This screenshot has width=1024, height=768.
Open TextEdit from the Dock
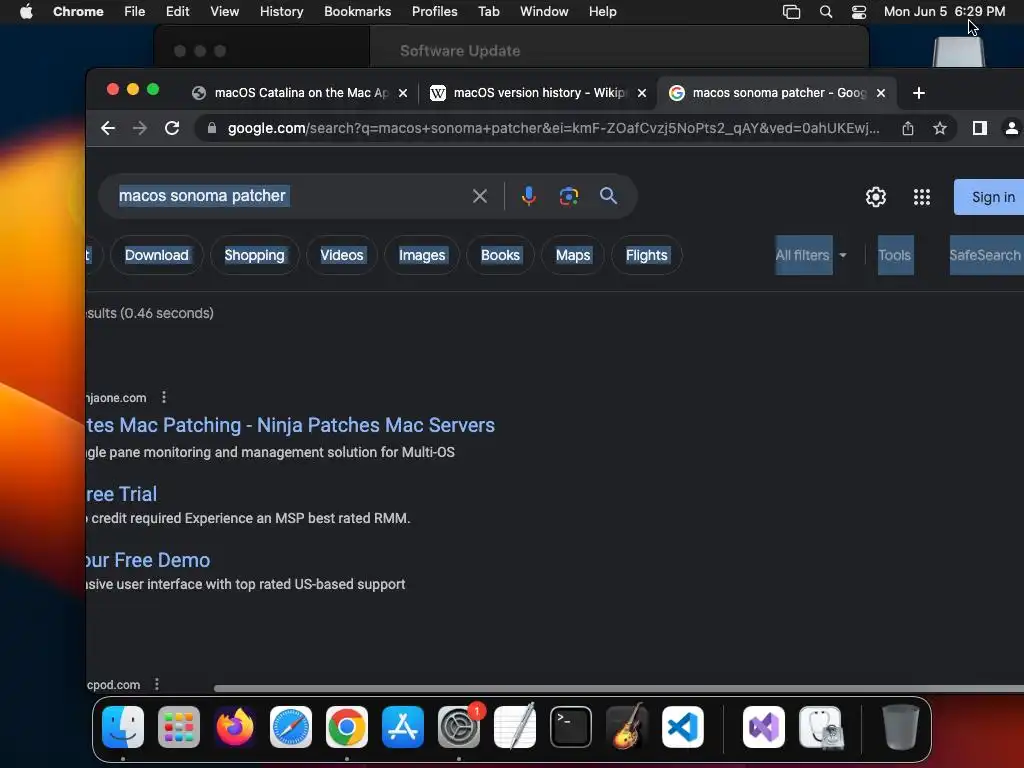[515, 727]
